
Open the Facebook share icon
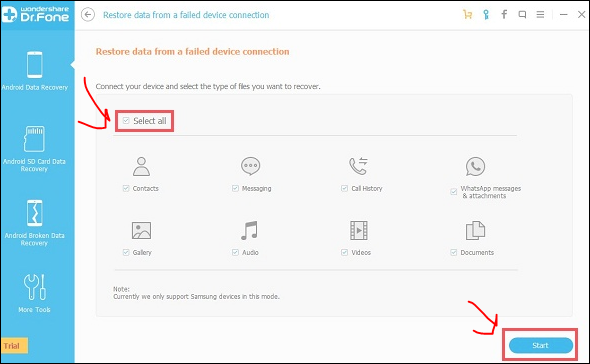click(x=504, y=15)
